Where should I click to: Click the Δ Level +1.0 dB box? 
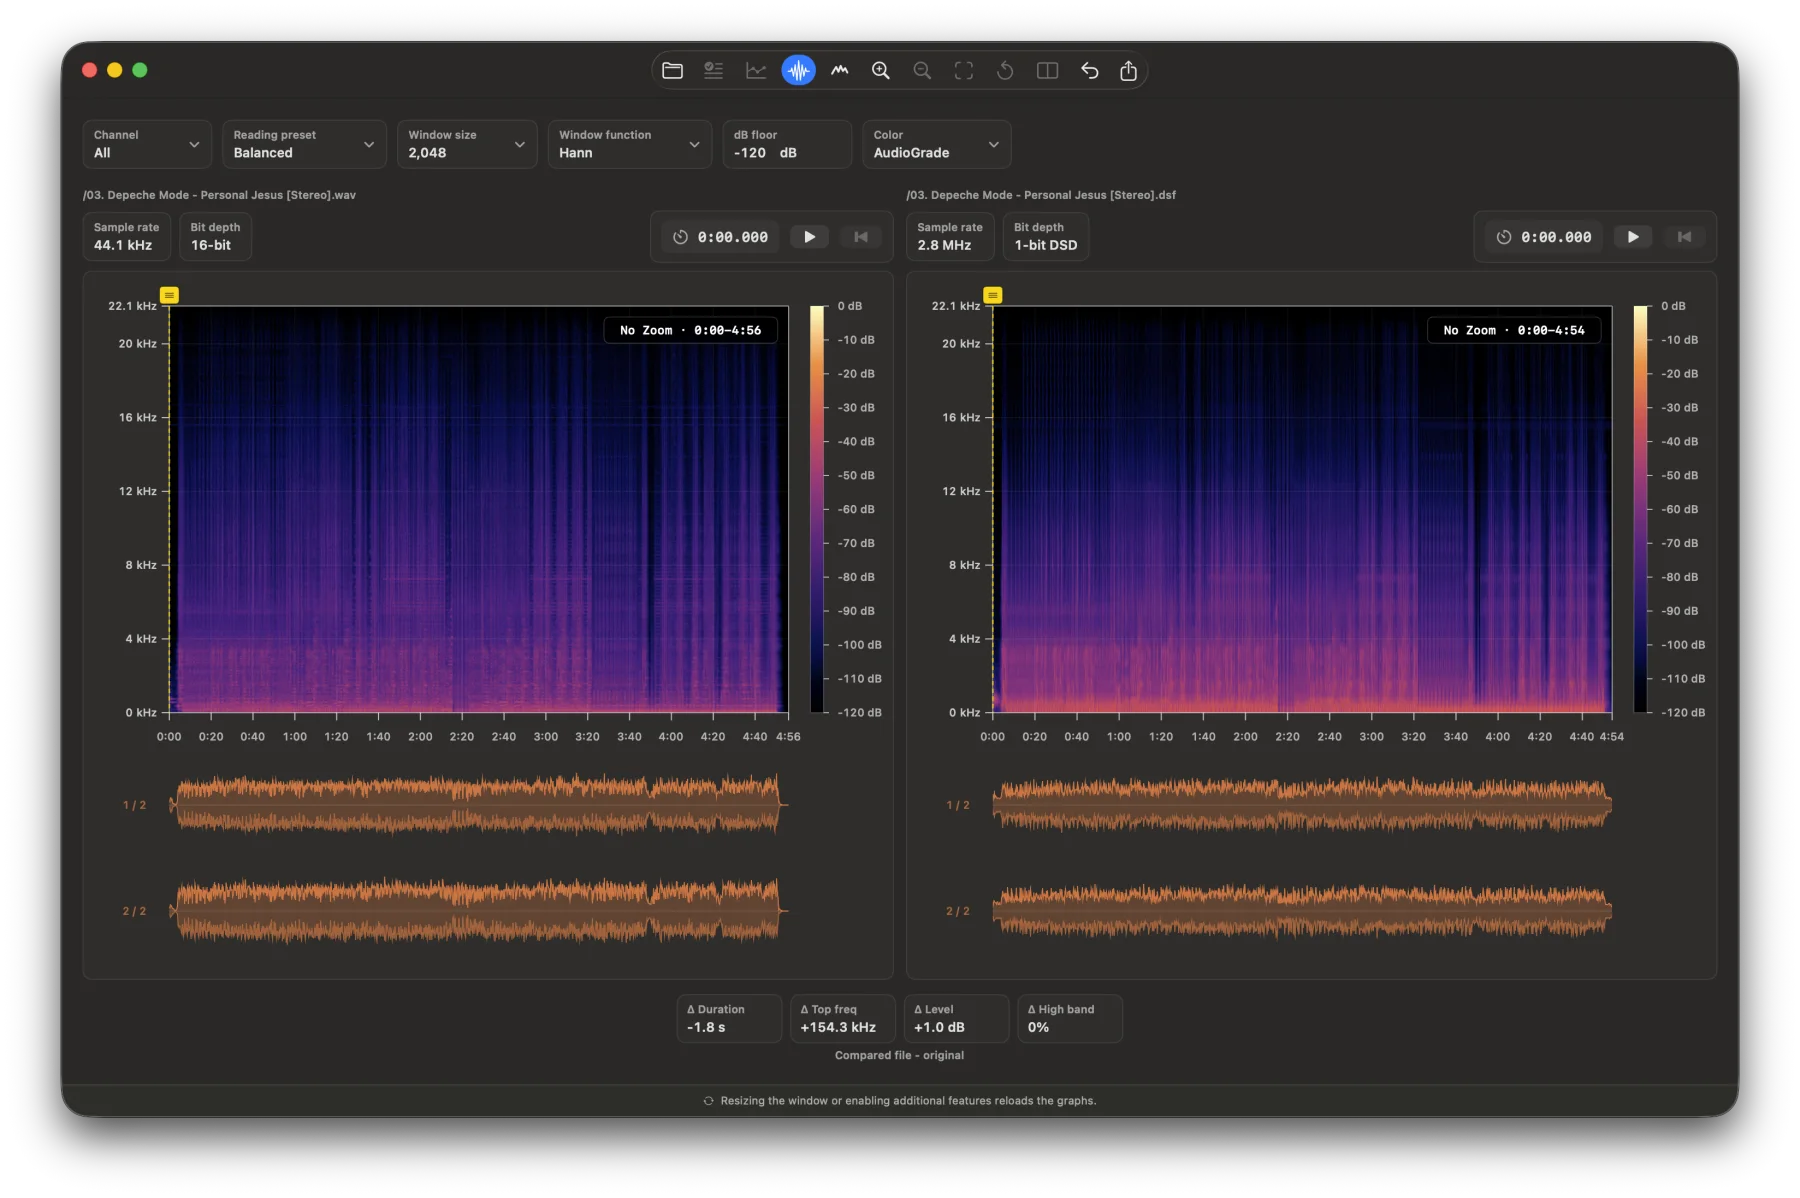click(956, 1018)
